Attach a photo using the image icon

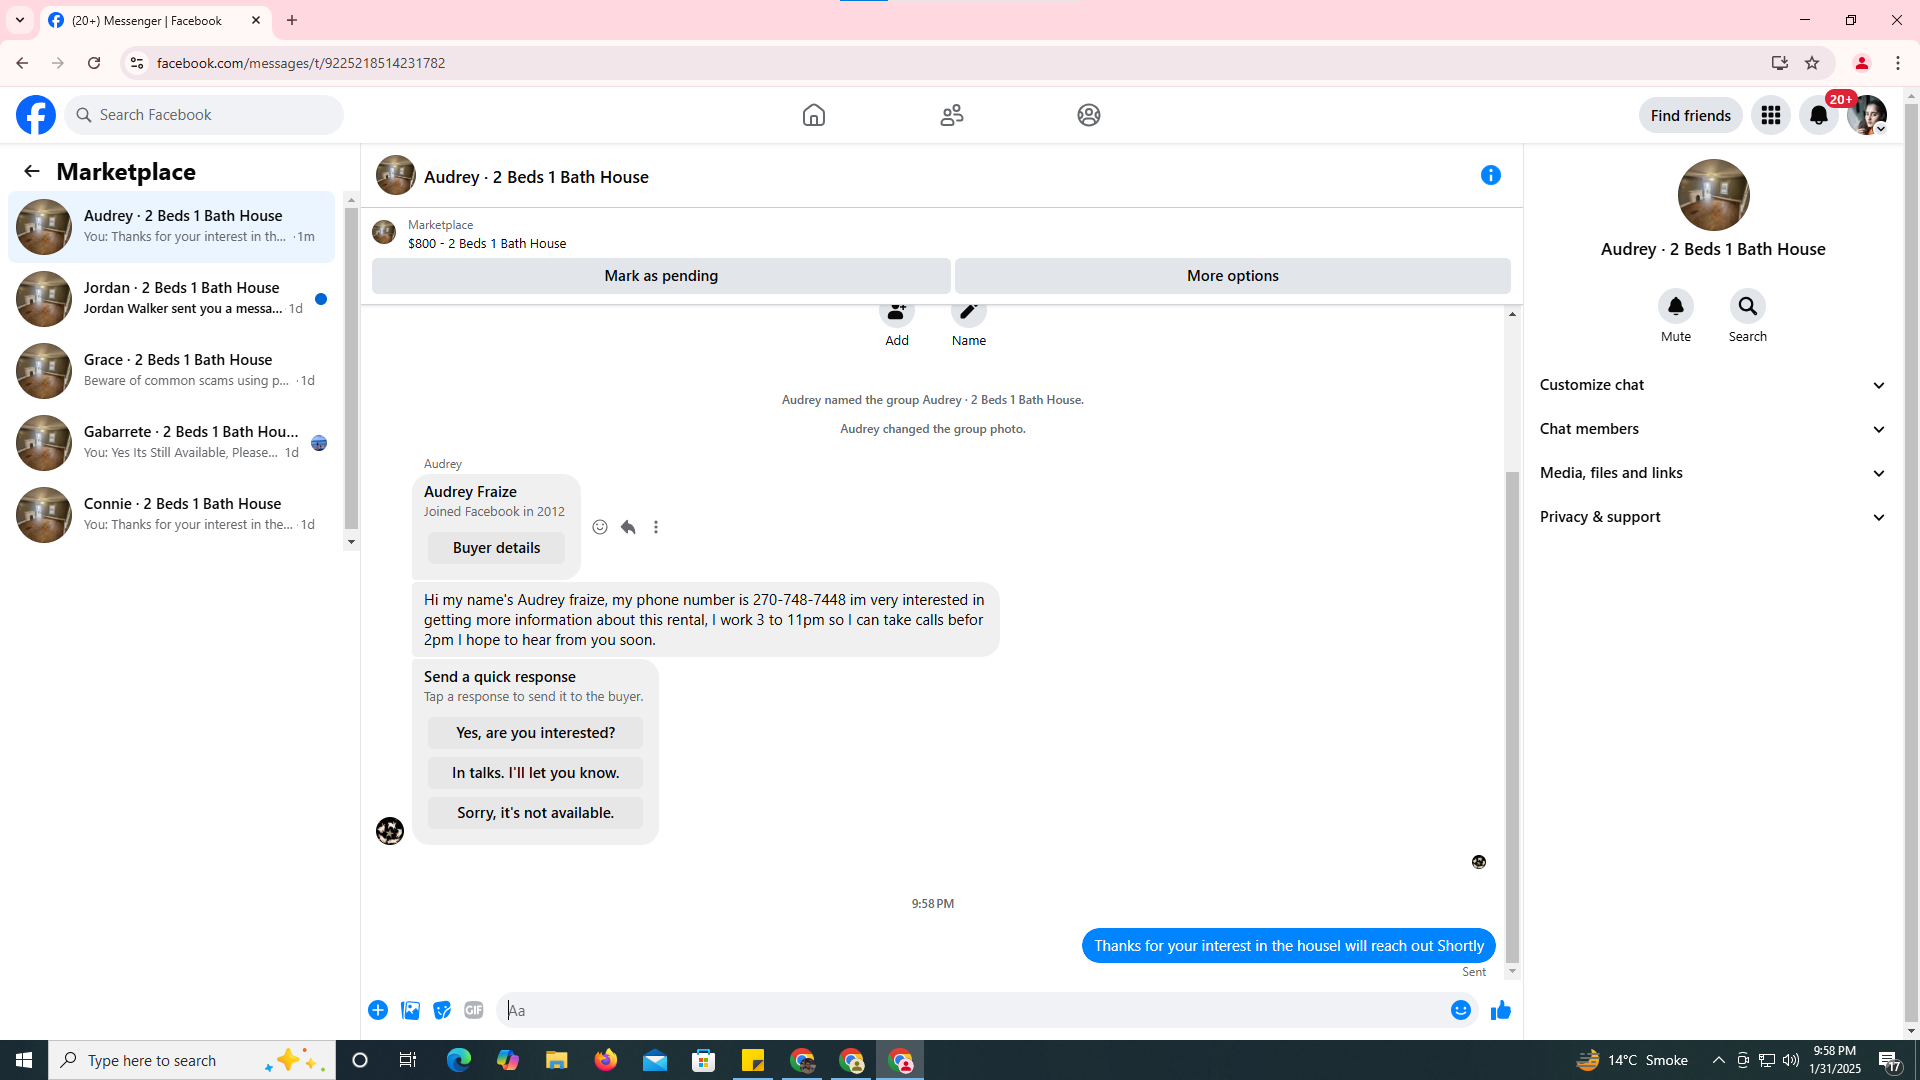click(x=410, y=1010)
